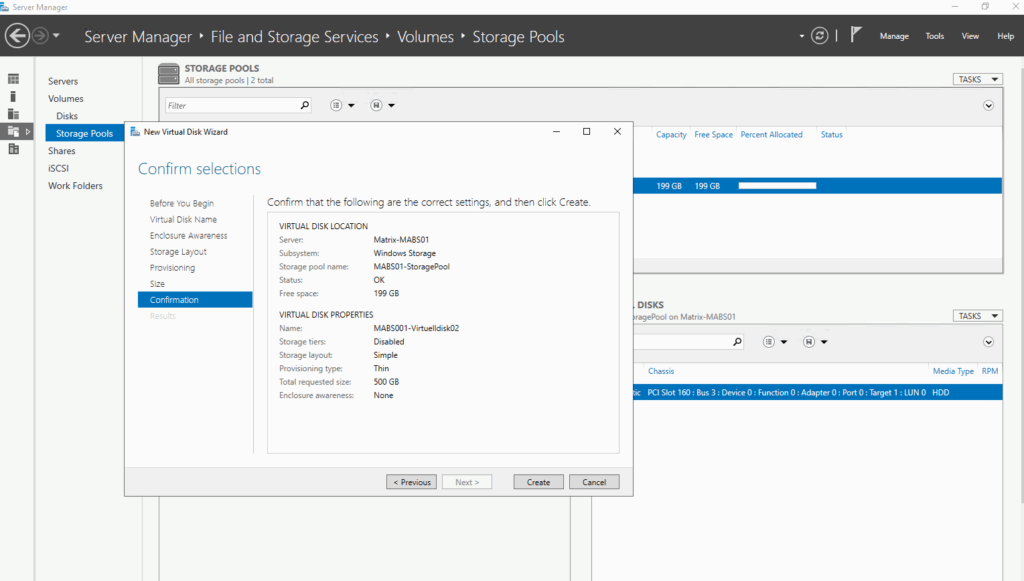The width and height of the screenshot is (1024, 581).
Task: Maximize the New Virtual Disk Wizard
Action: pos(586,131)
